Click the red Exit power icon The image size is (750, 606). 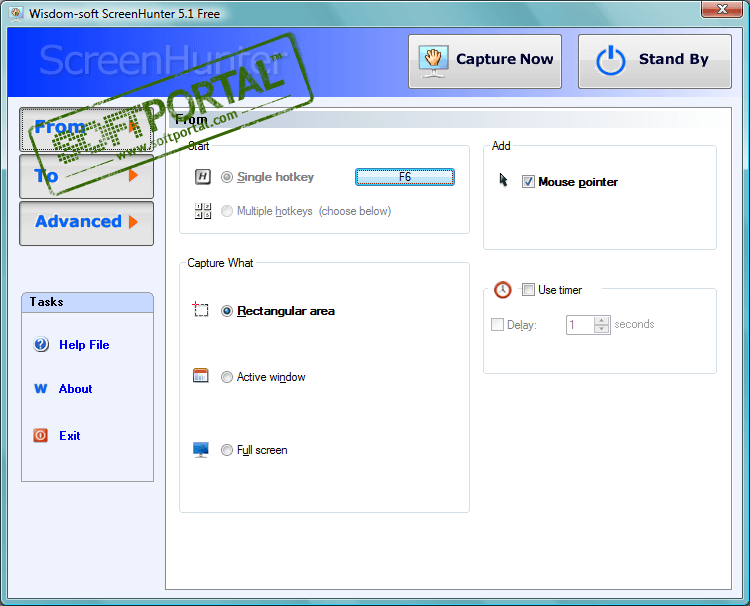pyautogui.click(x=41, y=435)
